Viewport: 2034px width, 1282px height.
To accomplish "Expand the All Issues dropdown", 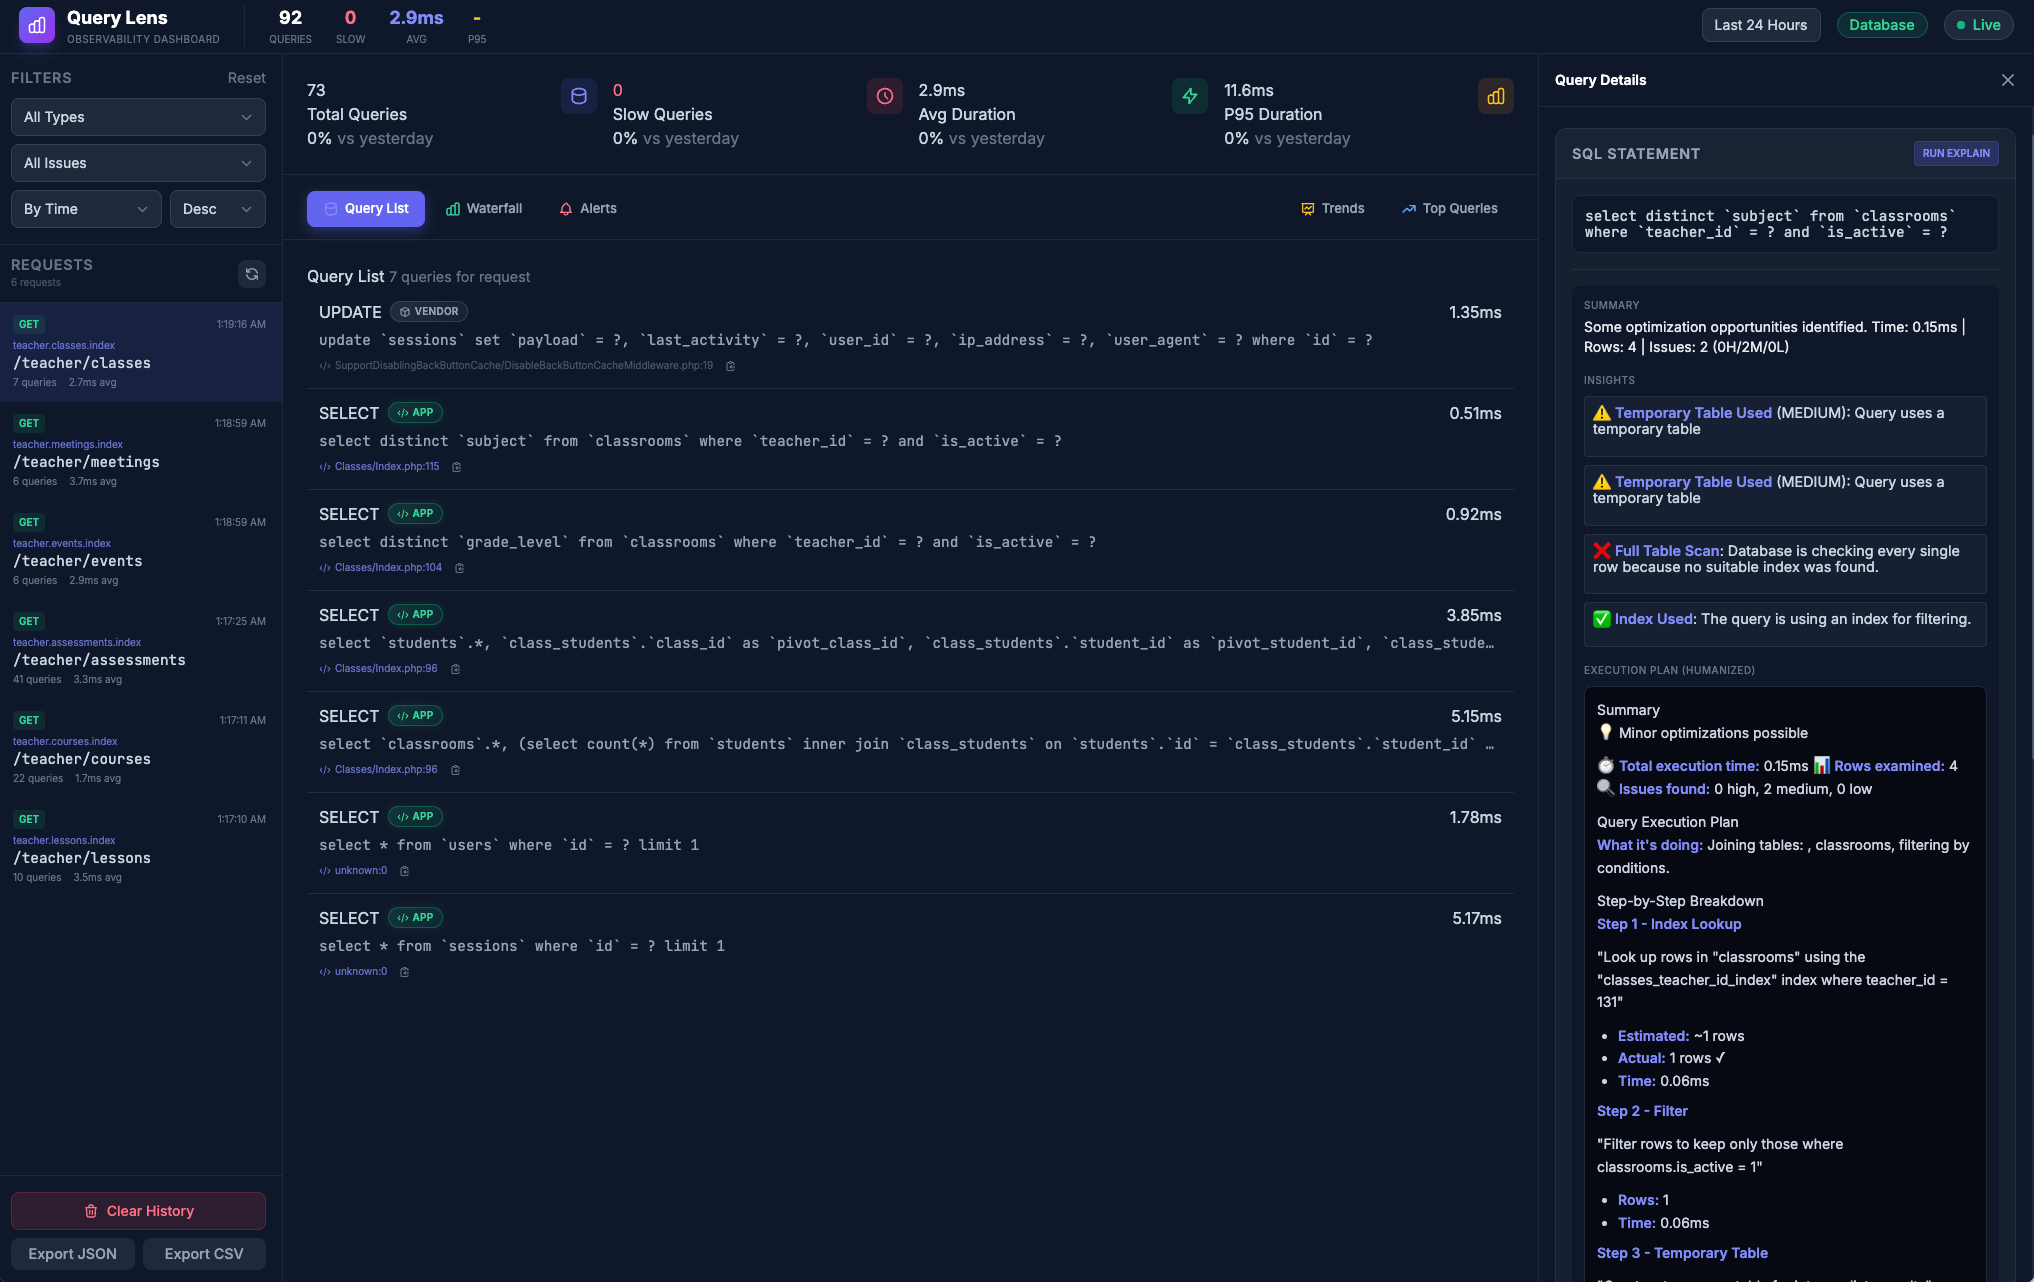I will [x=138, y=163].
